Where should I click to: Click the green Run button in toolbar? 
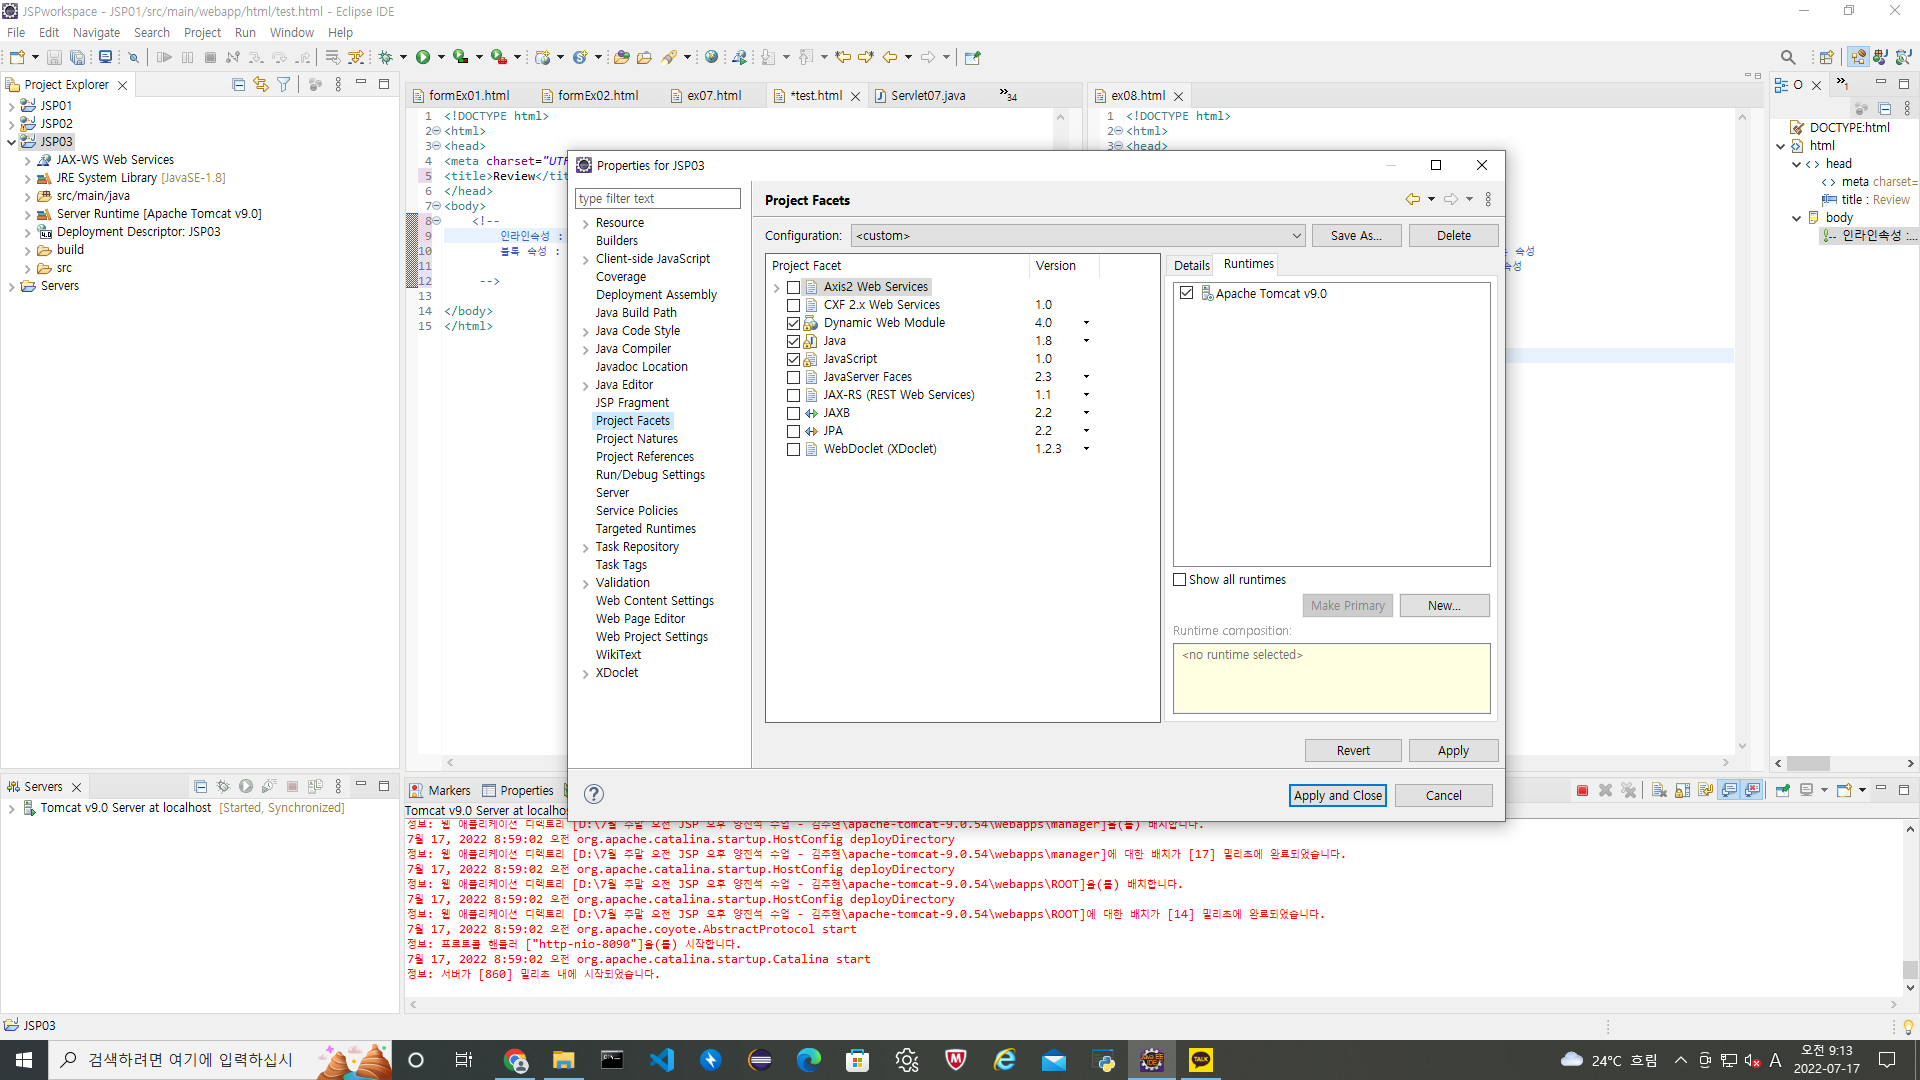[x=423, y=57]
